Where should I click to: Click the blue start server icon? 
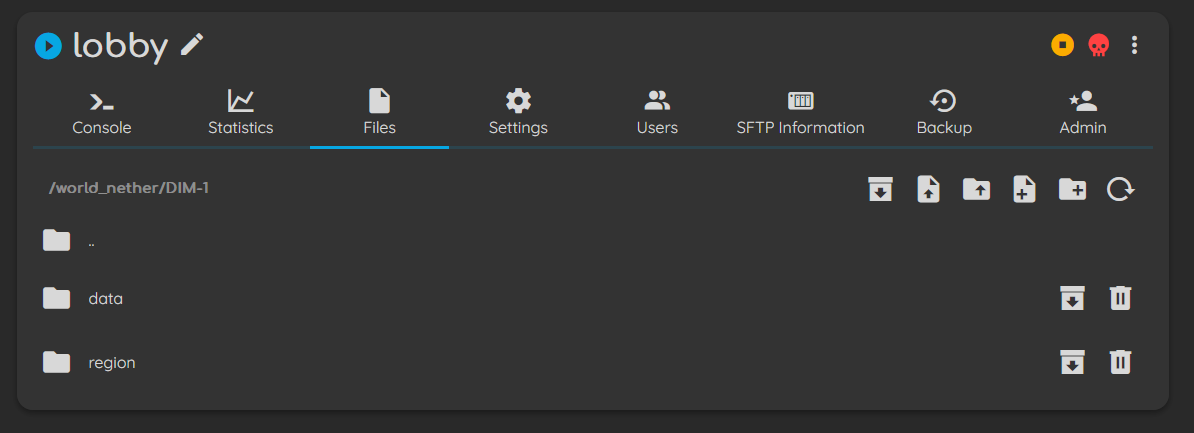pyautogui.click(x=48, y=46)
